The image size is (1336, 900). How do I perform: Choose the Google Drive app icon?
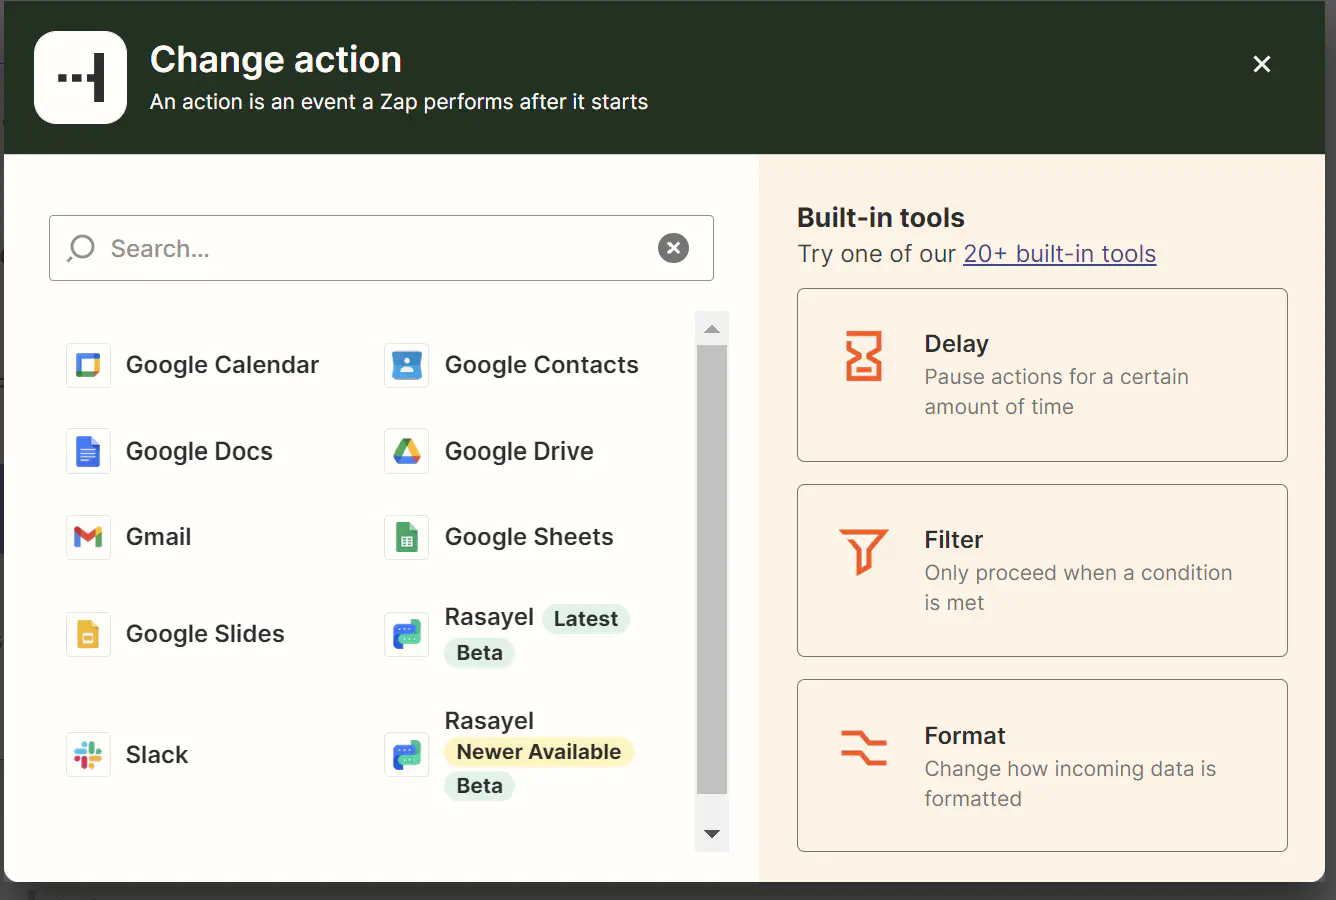(x=406, y=451)
